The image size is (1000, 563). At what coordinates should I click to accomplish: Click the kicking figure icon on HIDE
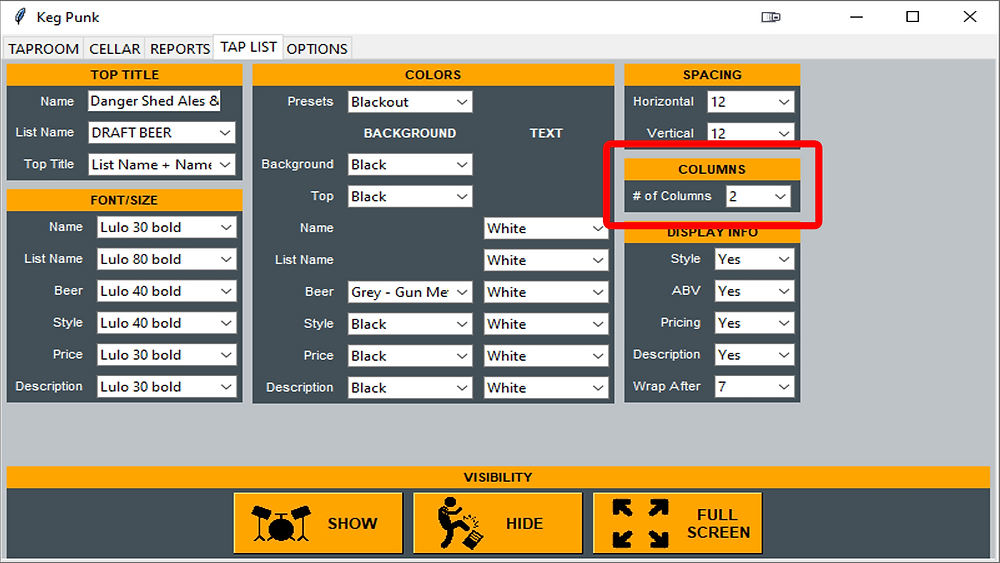pos(460,523)
